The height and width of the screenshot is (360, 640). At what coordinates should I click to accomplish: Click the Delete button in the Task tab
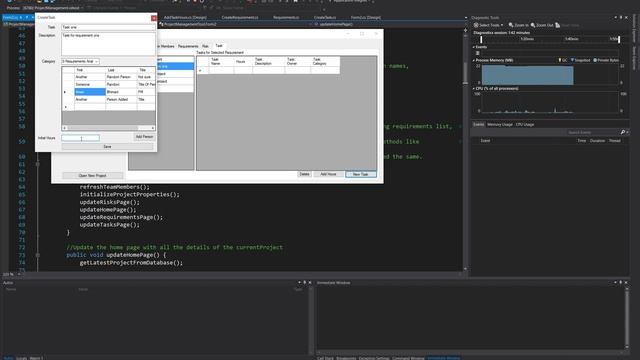pyautogui.click(x=304, y=174)
